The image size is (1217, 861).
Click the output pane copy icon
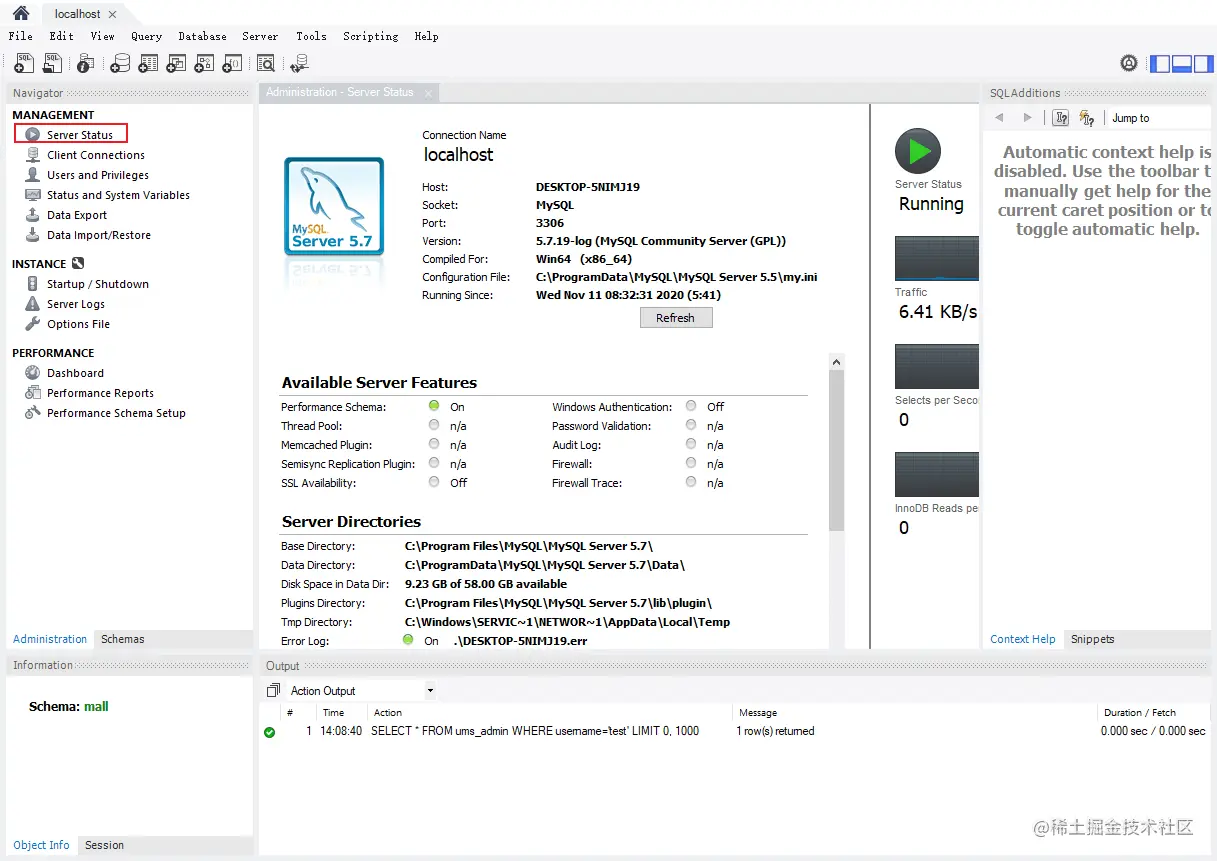coord(274,691)
